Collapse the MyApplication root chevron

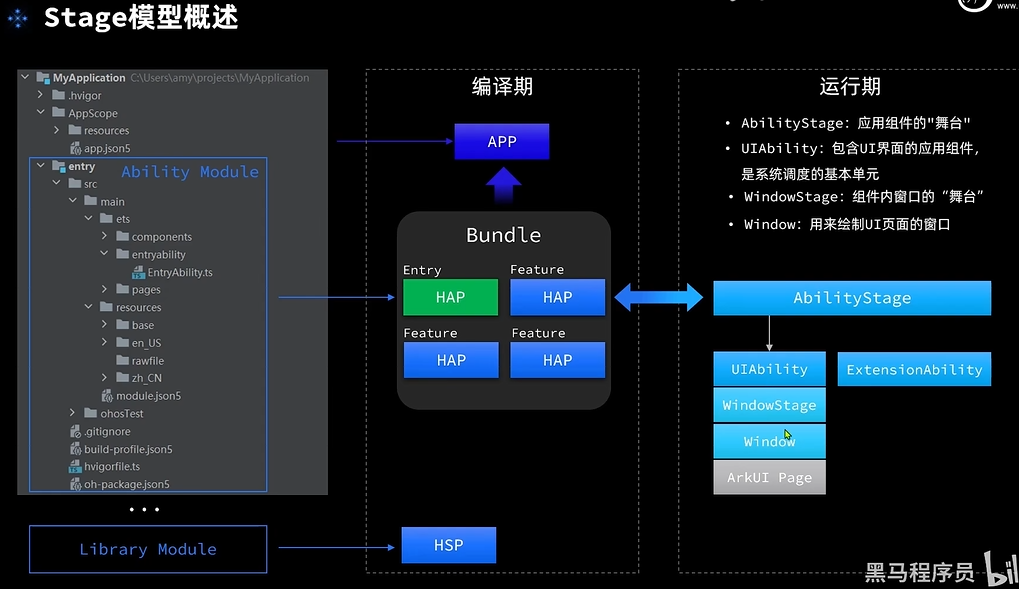coord(25,77)
